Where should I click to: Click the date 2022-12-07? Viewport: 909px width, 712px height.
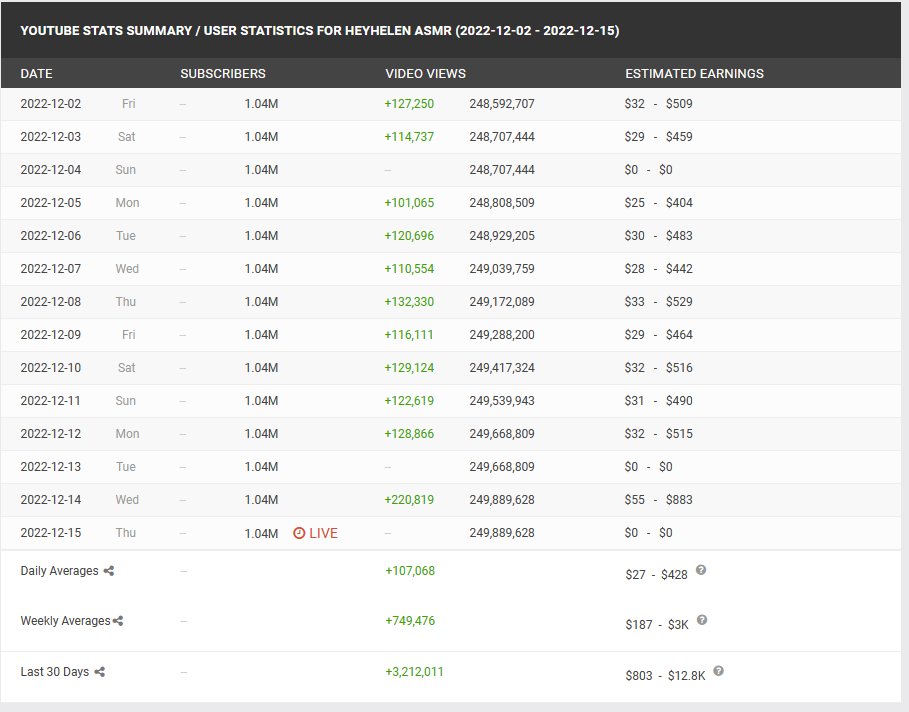point(51,269)
